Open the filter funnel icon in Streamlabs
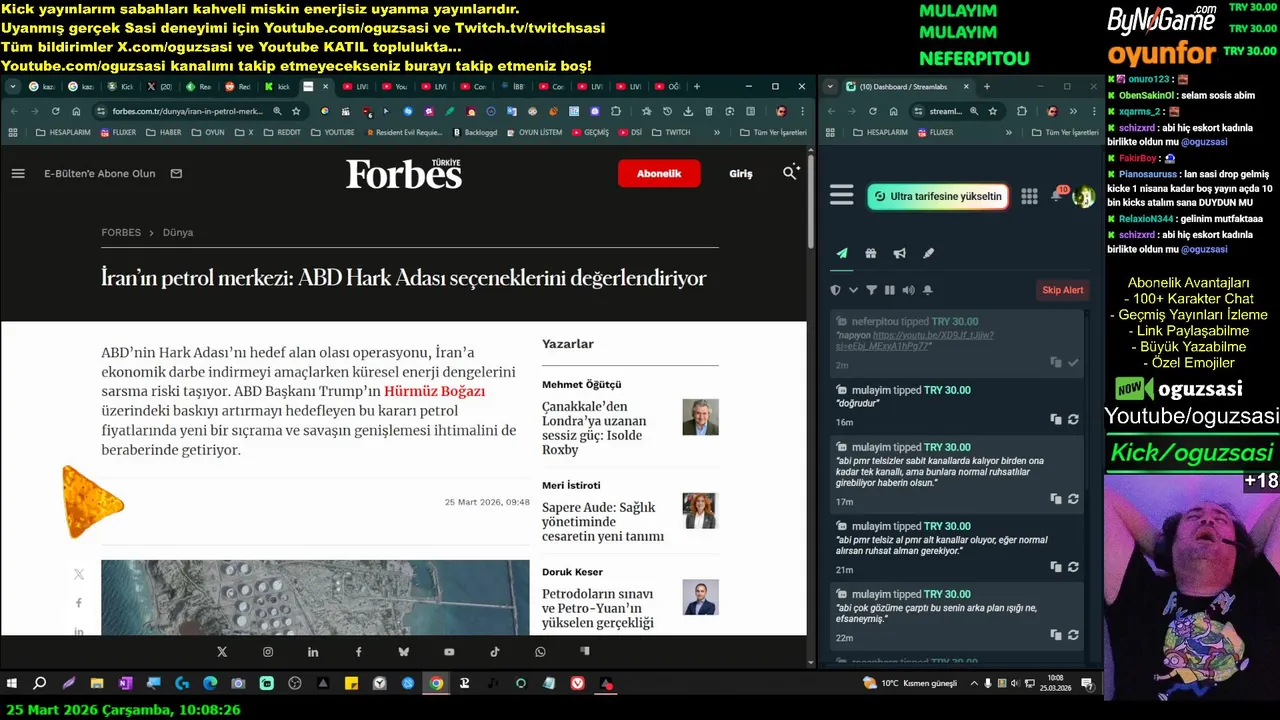 click(871, 290)
